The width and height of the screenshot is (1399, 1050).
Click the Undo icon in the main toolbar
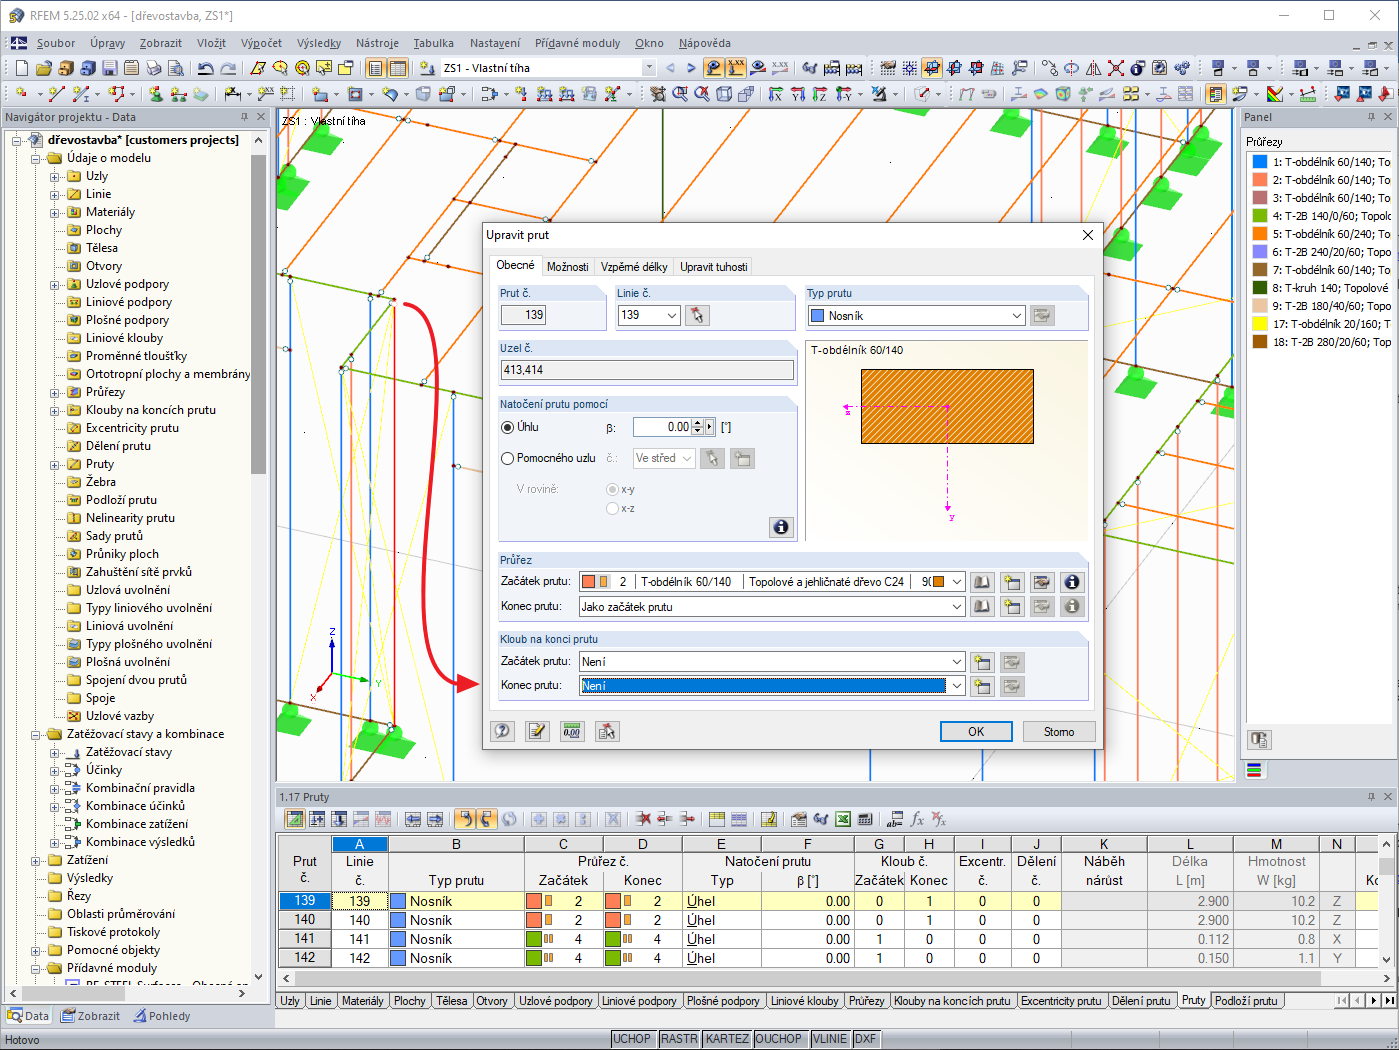click(205, 68)
